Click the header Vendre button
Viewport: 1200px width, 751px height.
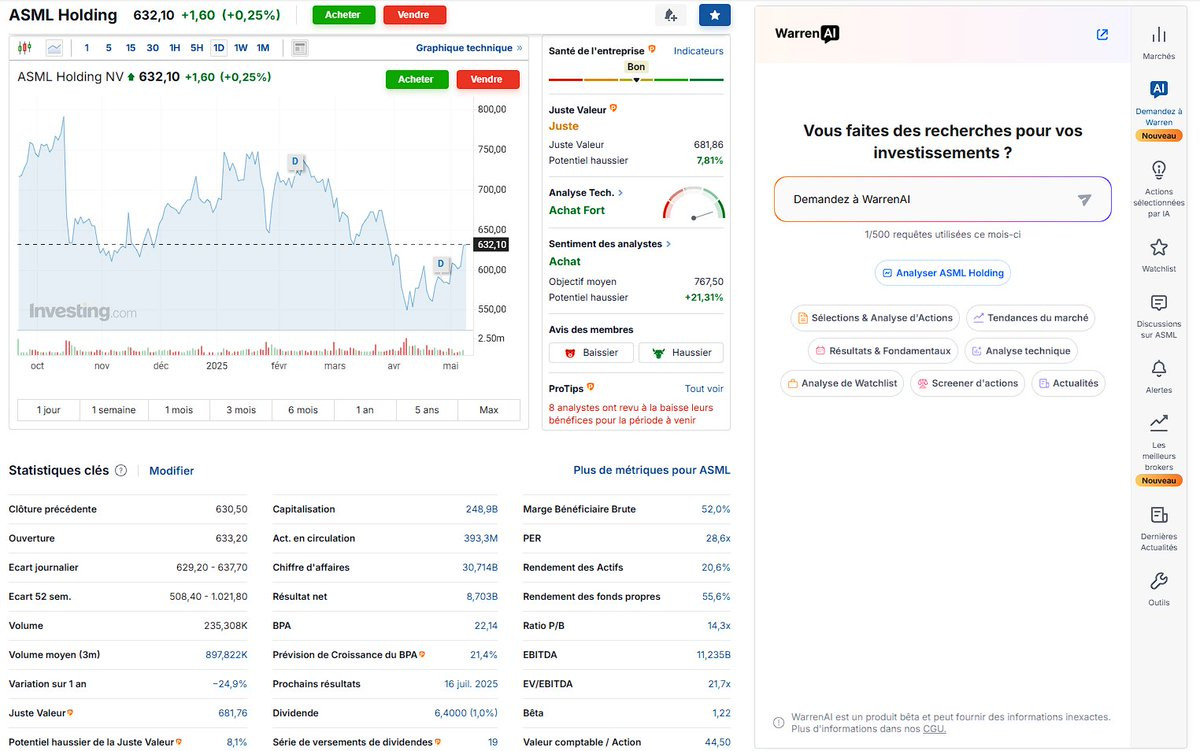tap(414, 15)
